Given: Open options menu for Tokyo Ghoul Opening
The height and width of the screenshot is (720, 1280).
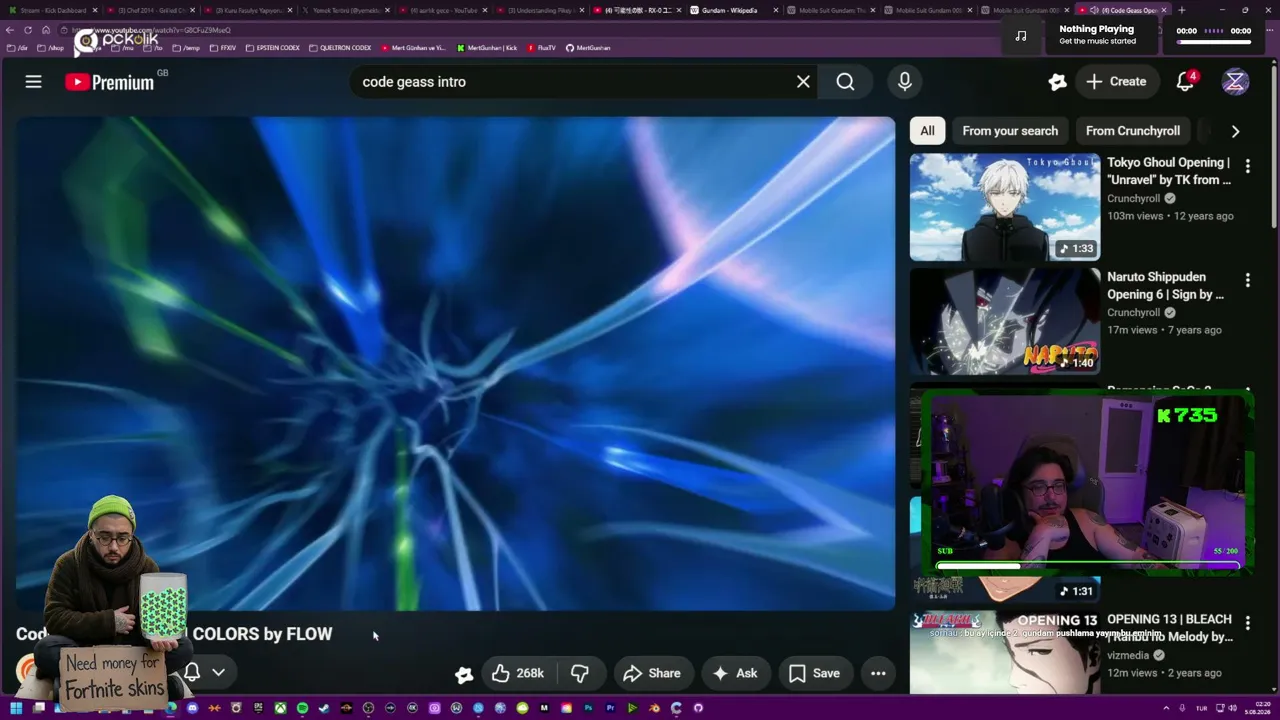Looking at the screenshot, I should click(x=1247, y=166).
